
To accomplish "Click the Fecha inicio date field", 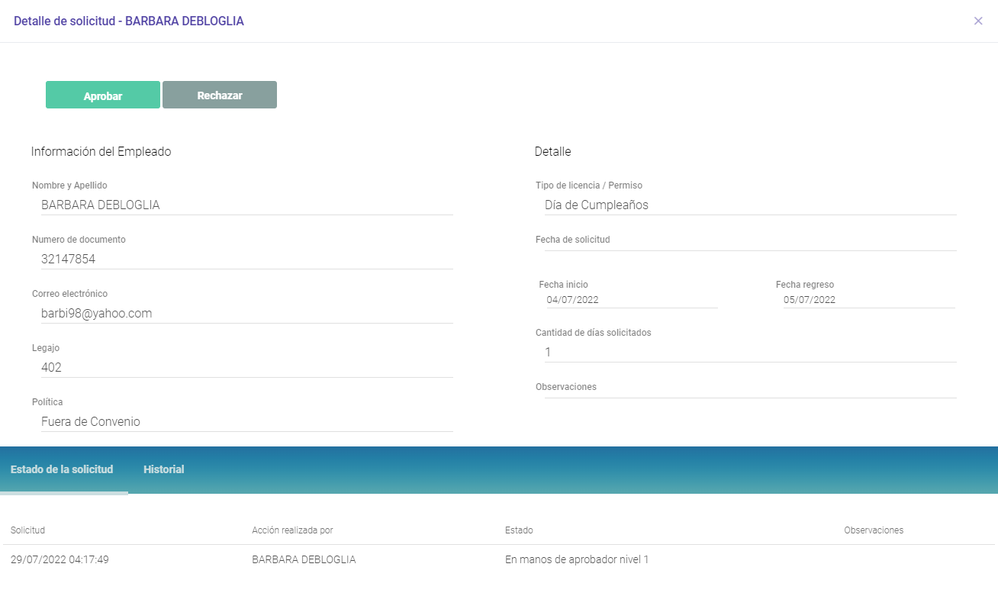I will click(x=631, y=300).
